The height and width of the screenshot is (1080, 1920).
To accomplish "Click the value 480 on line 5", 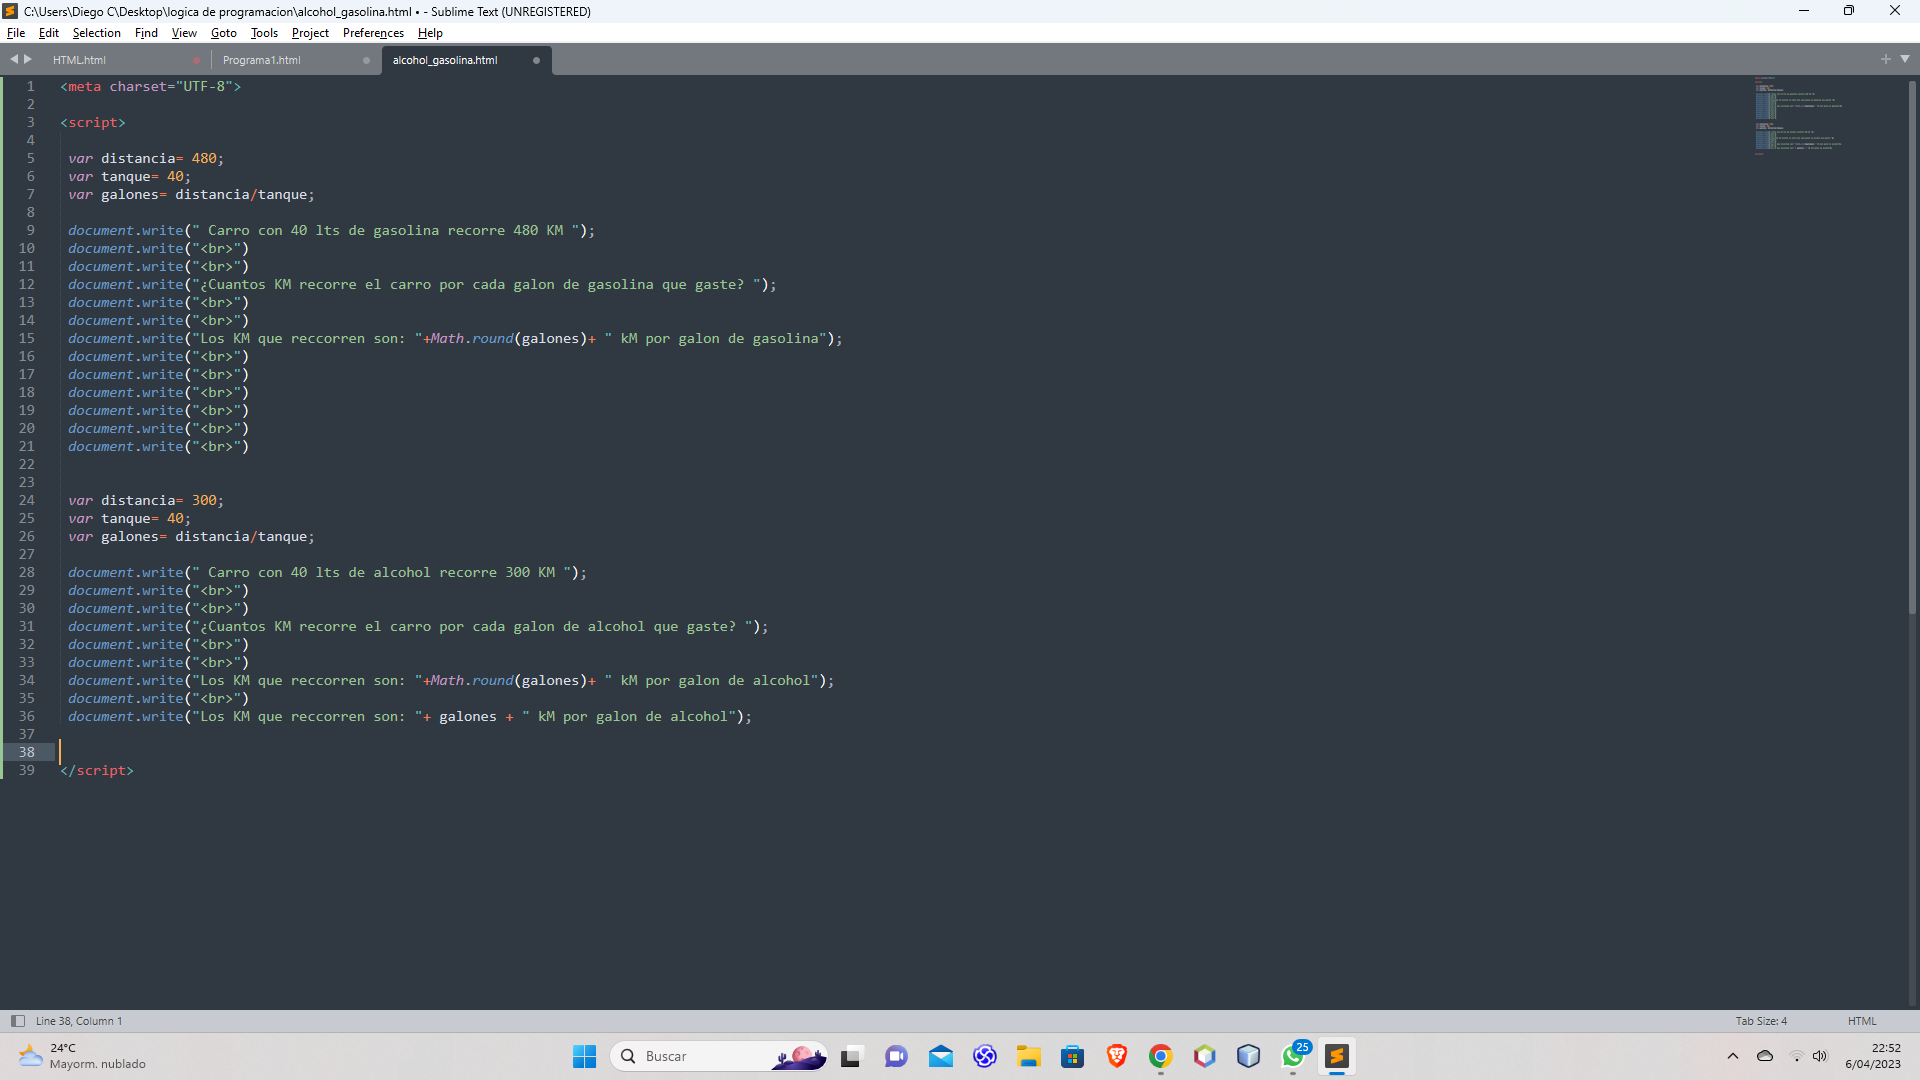I will [x=204, y=158].
